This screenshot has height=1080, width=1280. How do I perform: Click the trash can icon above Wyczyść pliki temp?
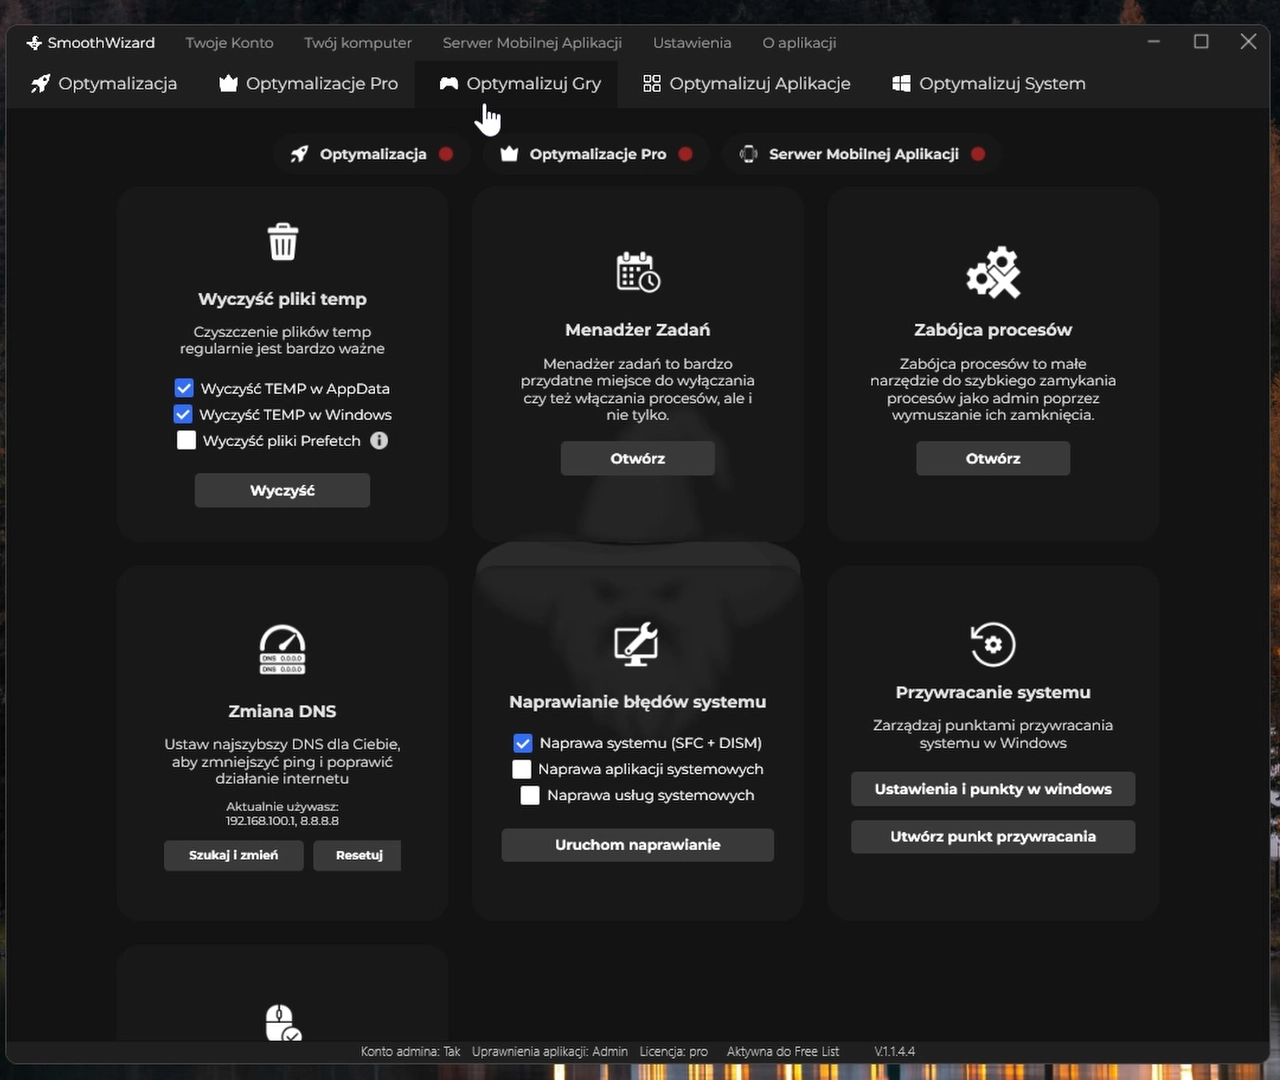pos(283,242)
